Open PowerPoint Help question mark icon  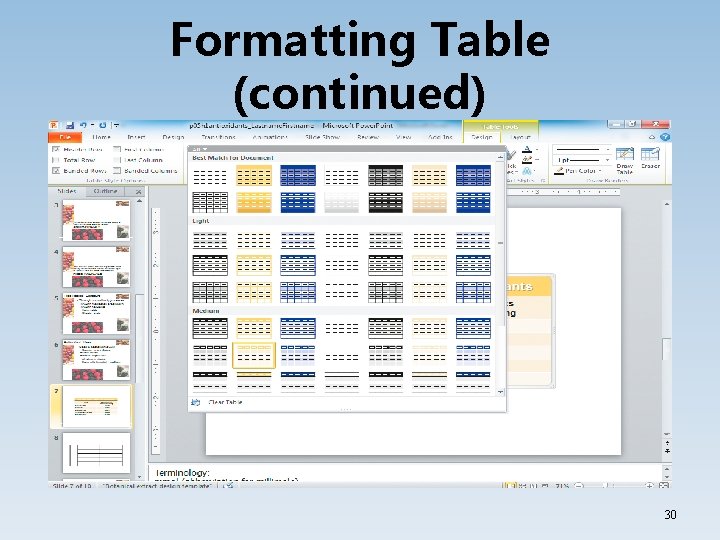coord(665,137)
